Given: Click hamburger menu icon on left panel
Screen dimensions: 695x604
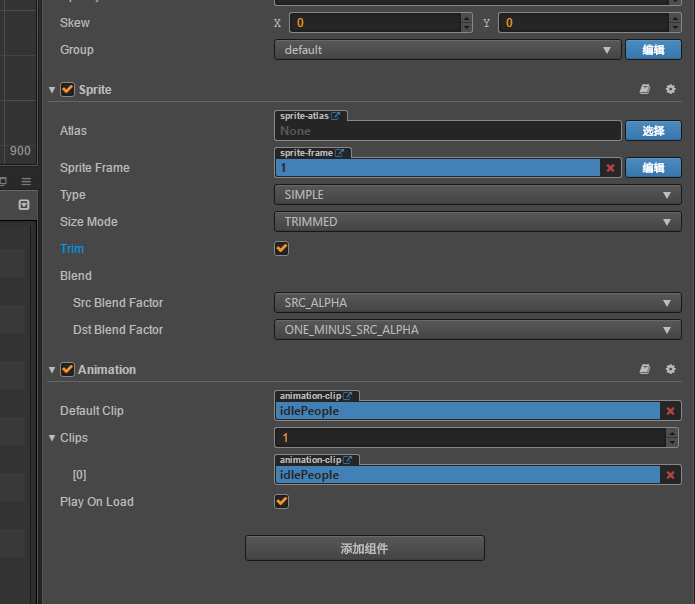Looking at the screenshot, I should click(26, 181).
